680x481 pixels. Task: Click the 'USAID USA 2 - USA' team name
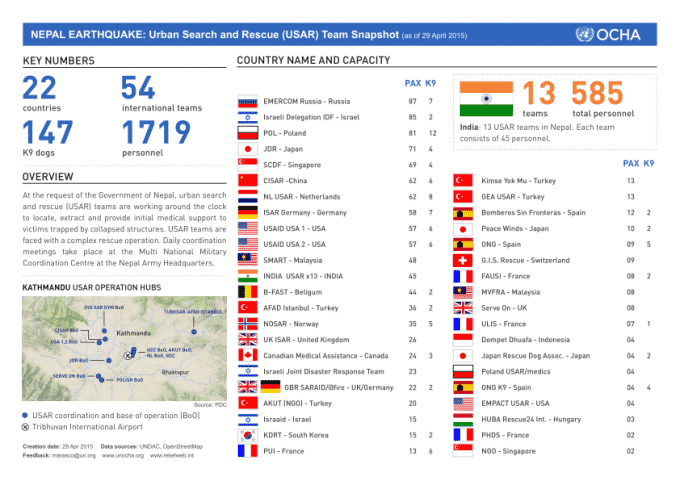294,245
